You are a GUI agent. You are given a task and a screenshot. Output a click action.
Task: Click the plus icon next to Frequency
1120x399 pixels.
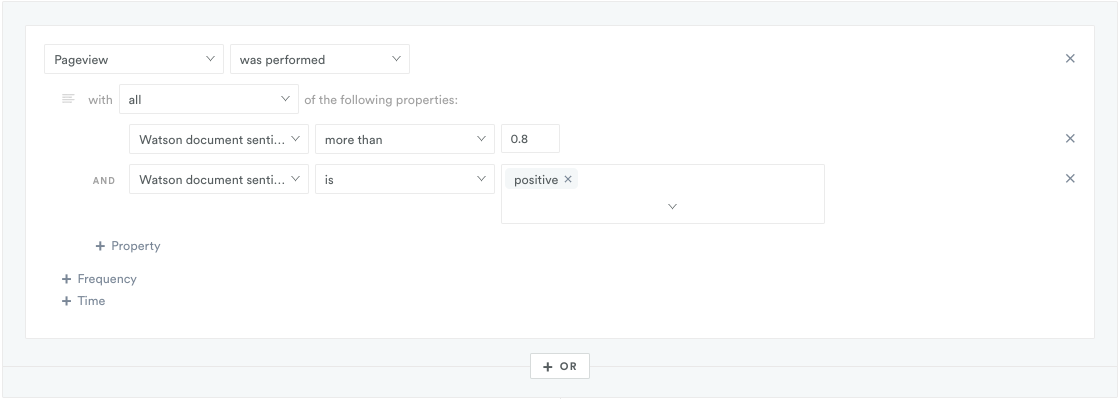(66, 279)
